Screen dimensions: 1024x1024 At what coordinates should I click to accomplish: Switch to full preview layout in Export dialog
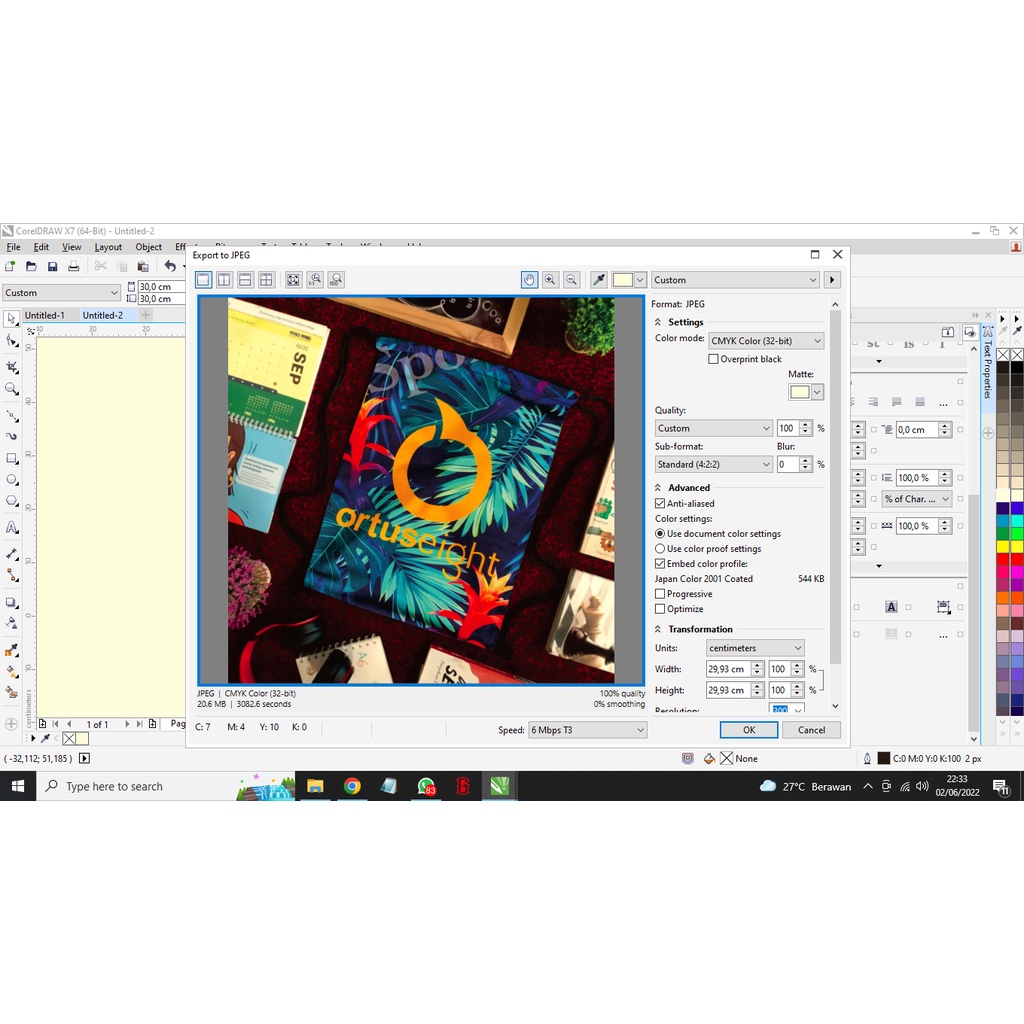pyautogui.click(x=203, y=280)
